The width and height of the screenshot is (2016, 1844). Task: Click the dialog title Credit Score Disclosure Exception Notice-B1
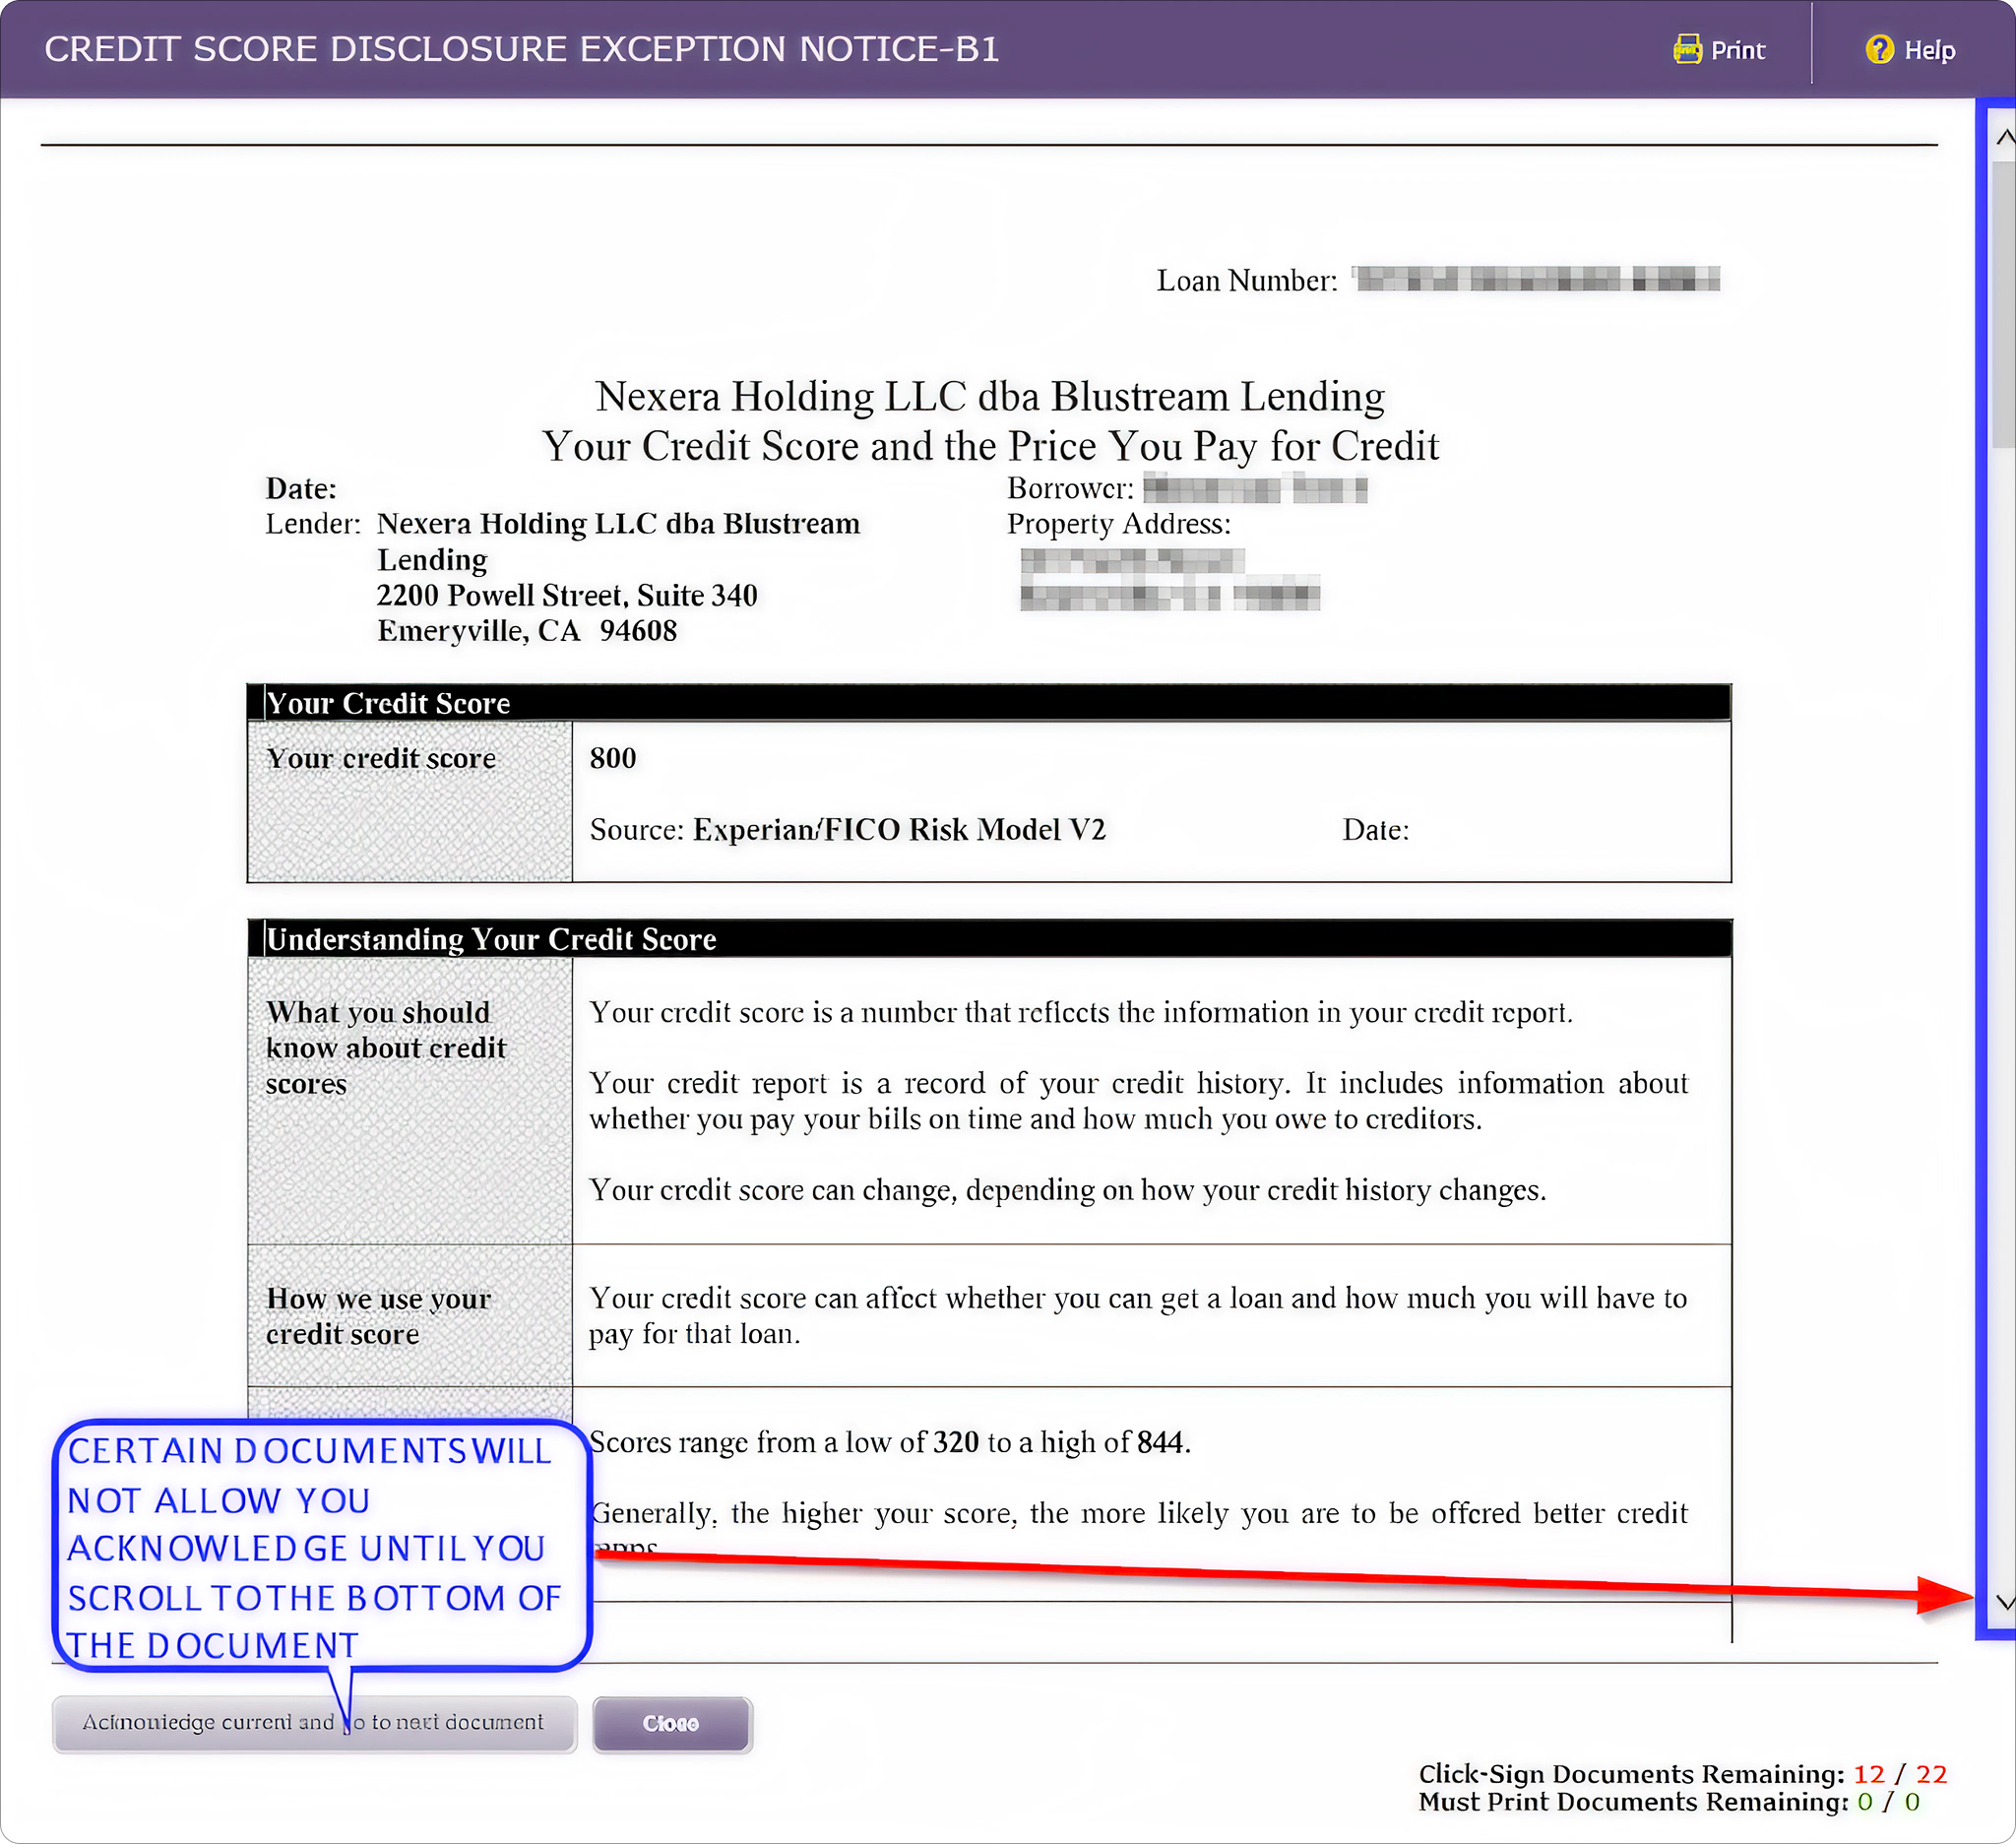(x=522, y=49)
